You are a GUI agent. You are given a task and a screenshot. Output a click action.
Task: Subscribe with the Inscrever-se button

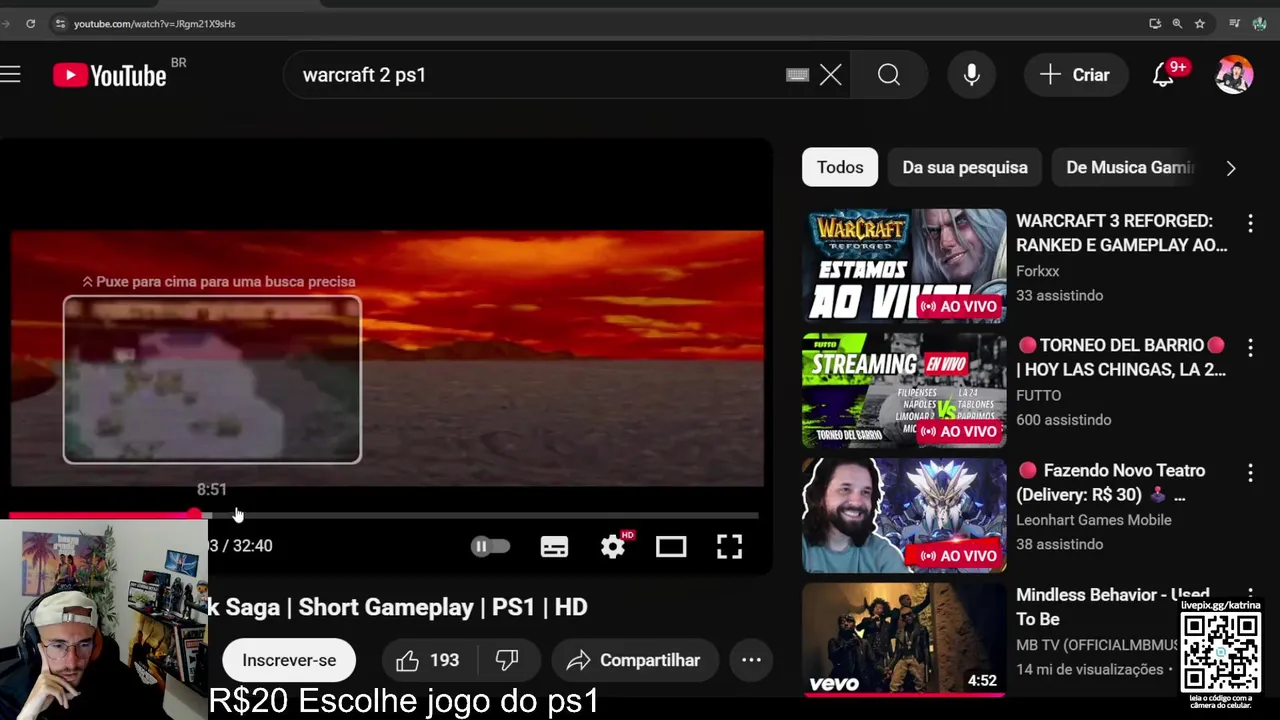tap(289, 660)
